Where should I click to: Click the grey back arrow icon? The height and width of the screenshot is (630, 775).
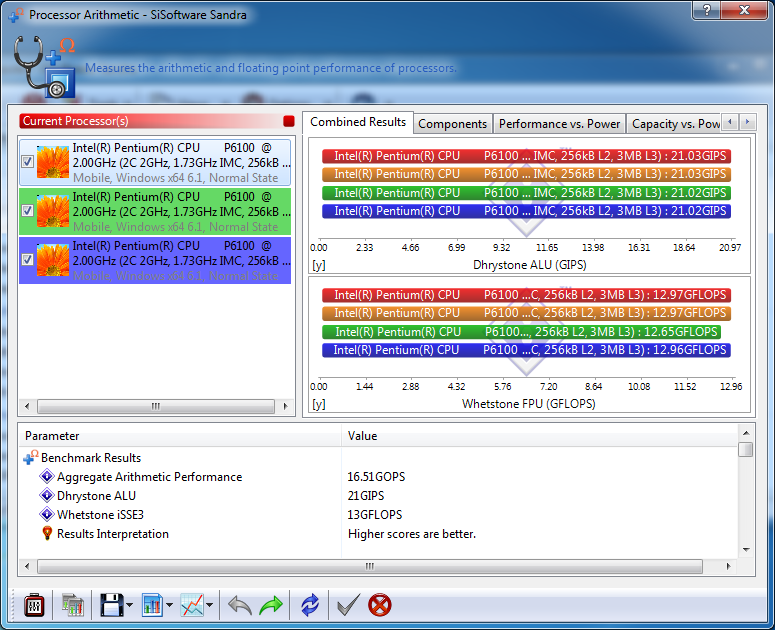pyautogui.click(x=240, y=605)
